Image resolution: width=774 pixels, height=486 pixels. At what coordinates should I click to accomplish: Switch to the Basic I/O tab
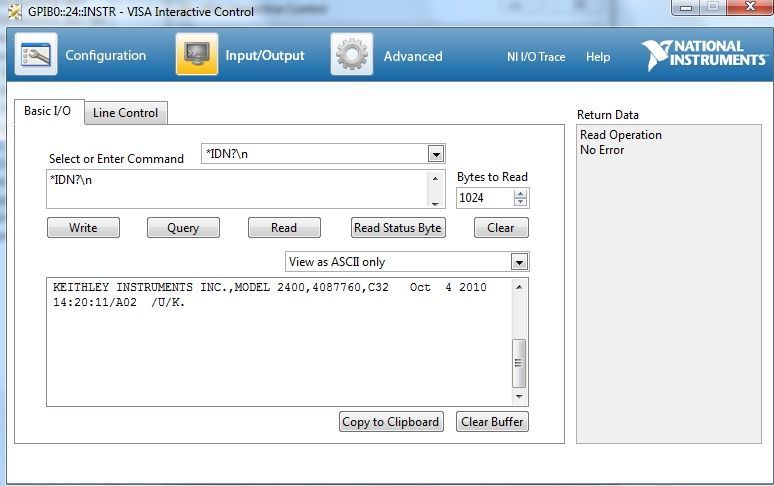point(48,111)
